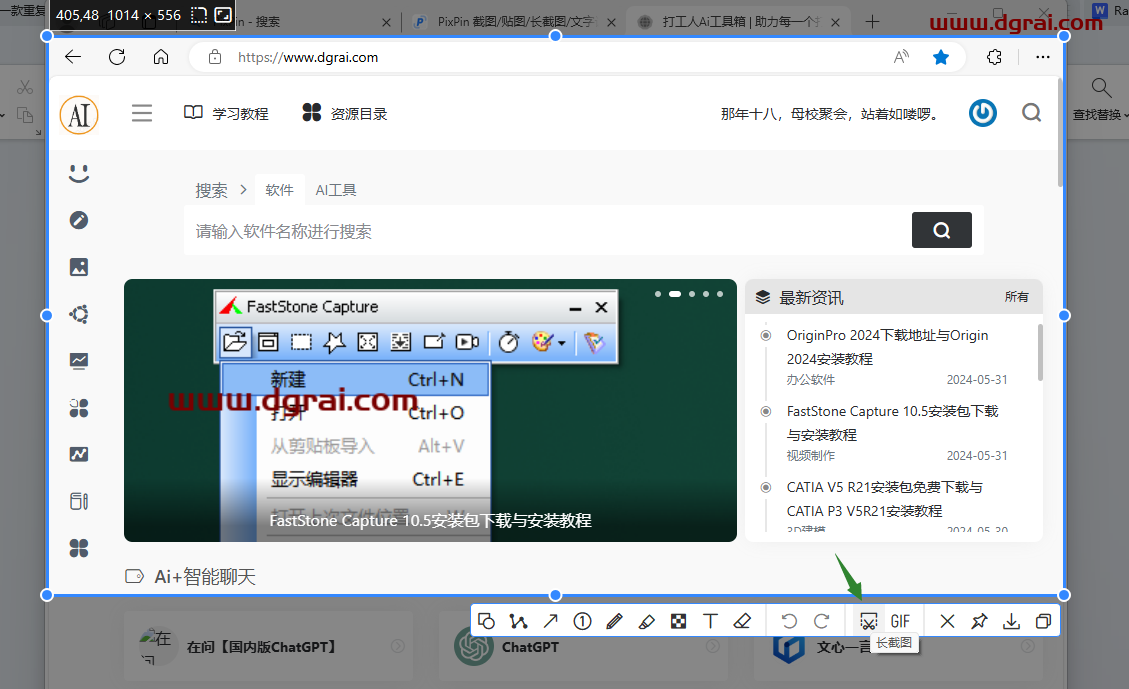Click the dark search submit button
This screenshot has height=689, width=1129.
tap(942, 230)
